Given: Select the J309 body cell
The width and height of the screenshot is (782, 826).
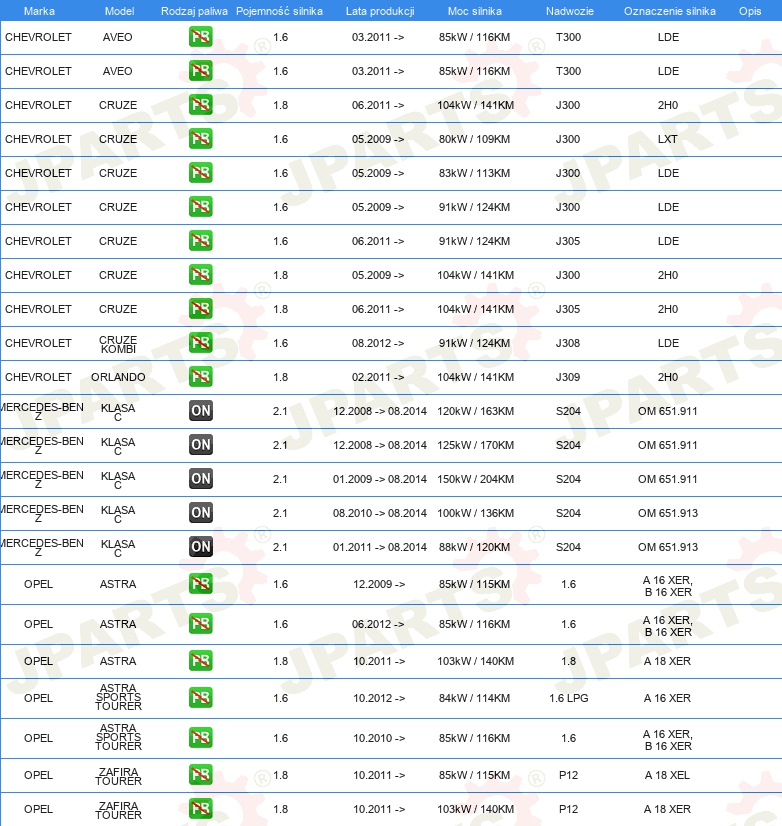Looking at the screenshot, I should click(568, 377).
